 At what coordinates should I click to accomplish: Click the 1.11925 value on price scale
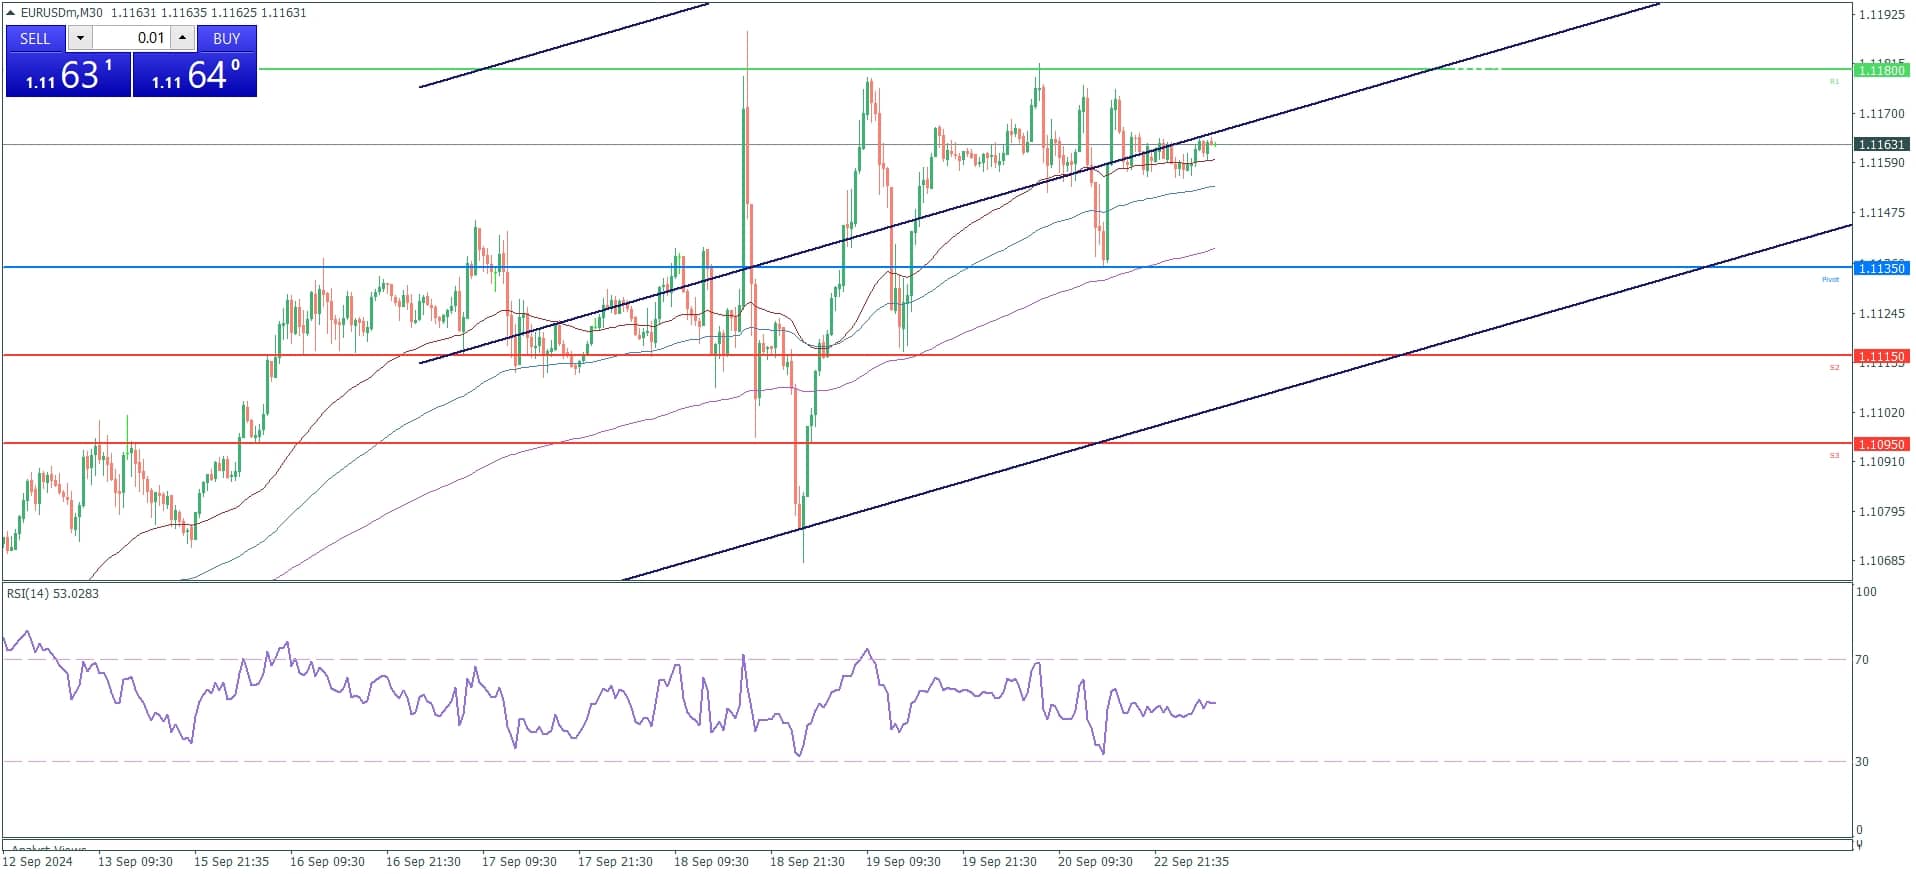click(1881, 15)
